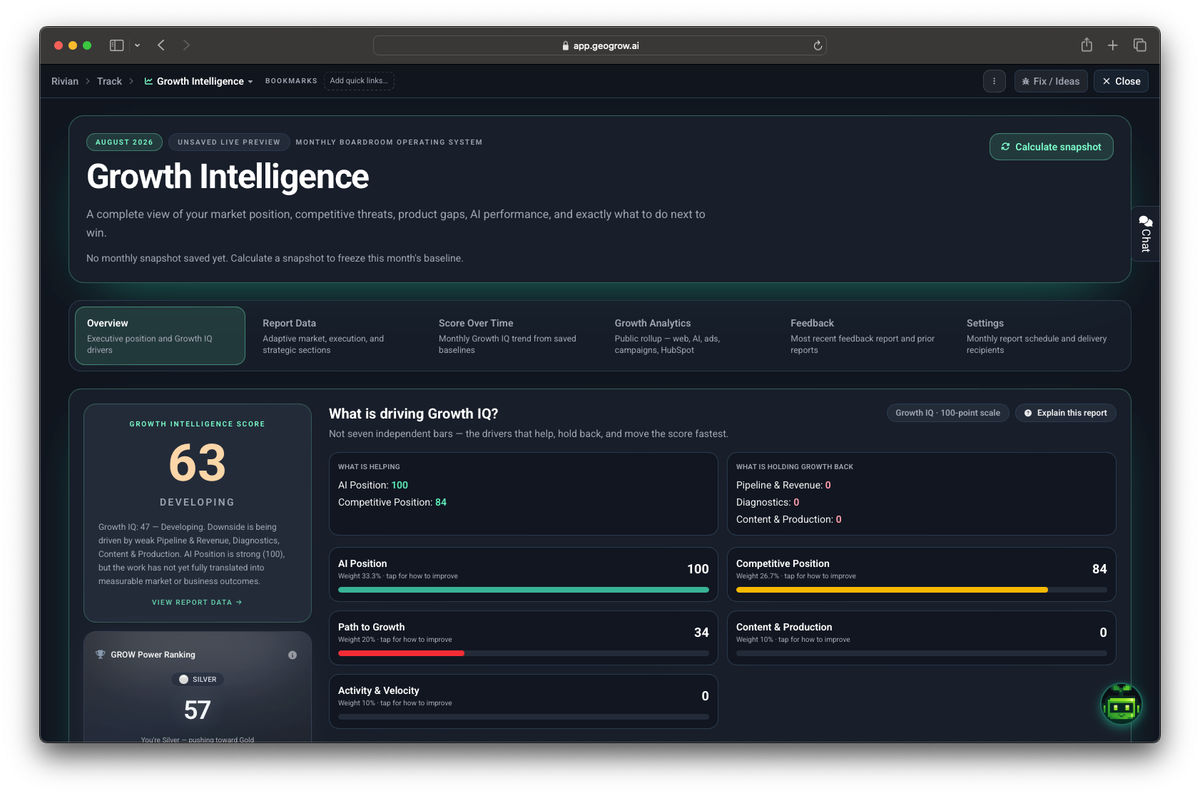Click the Add quick links field
Screen dimensions: 1200x795
pyautogui.click(x=359, y=81)
